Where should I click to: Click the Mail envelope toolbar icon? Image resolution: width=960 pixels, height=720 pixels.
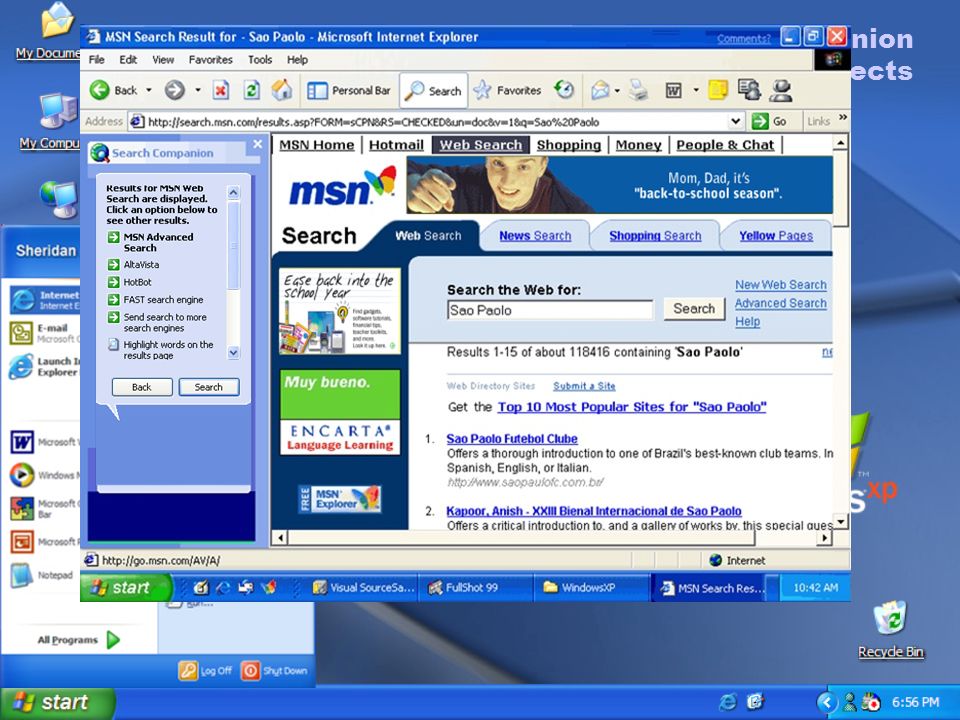[600, 91]
